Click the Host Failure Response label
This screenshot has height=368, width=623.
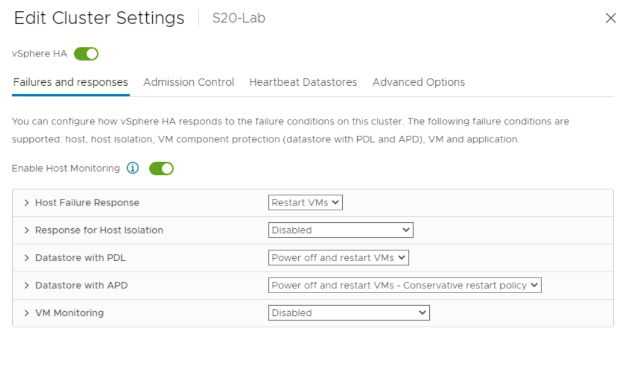[87, 203]
